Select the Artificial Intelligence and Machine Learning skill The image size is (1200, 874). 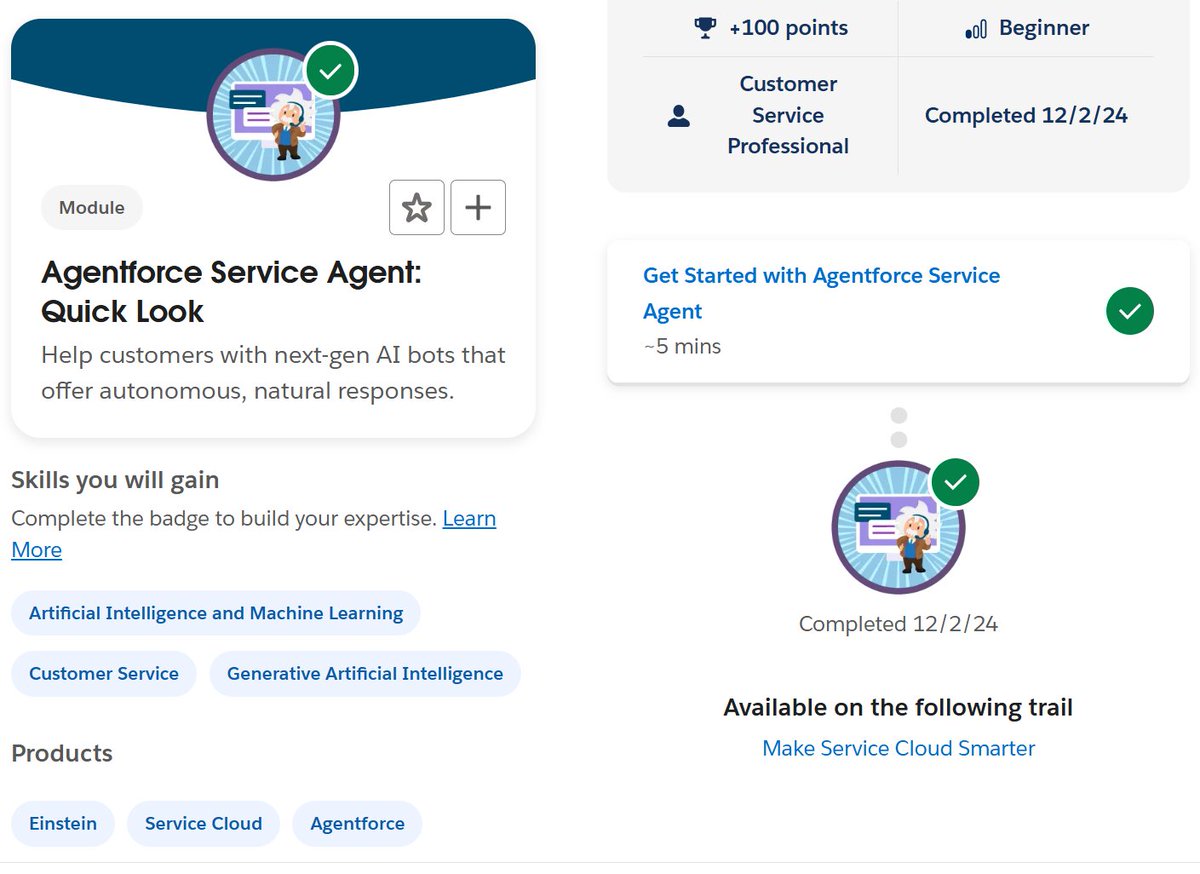216,613
